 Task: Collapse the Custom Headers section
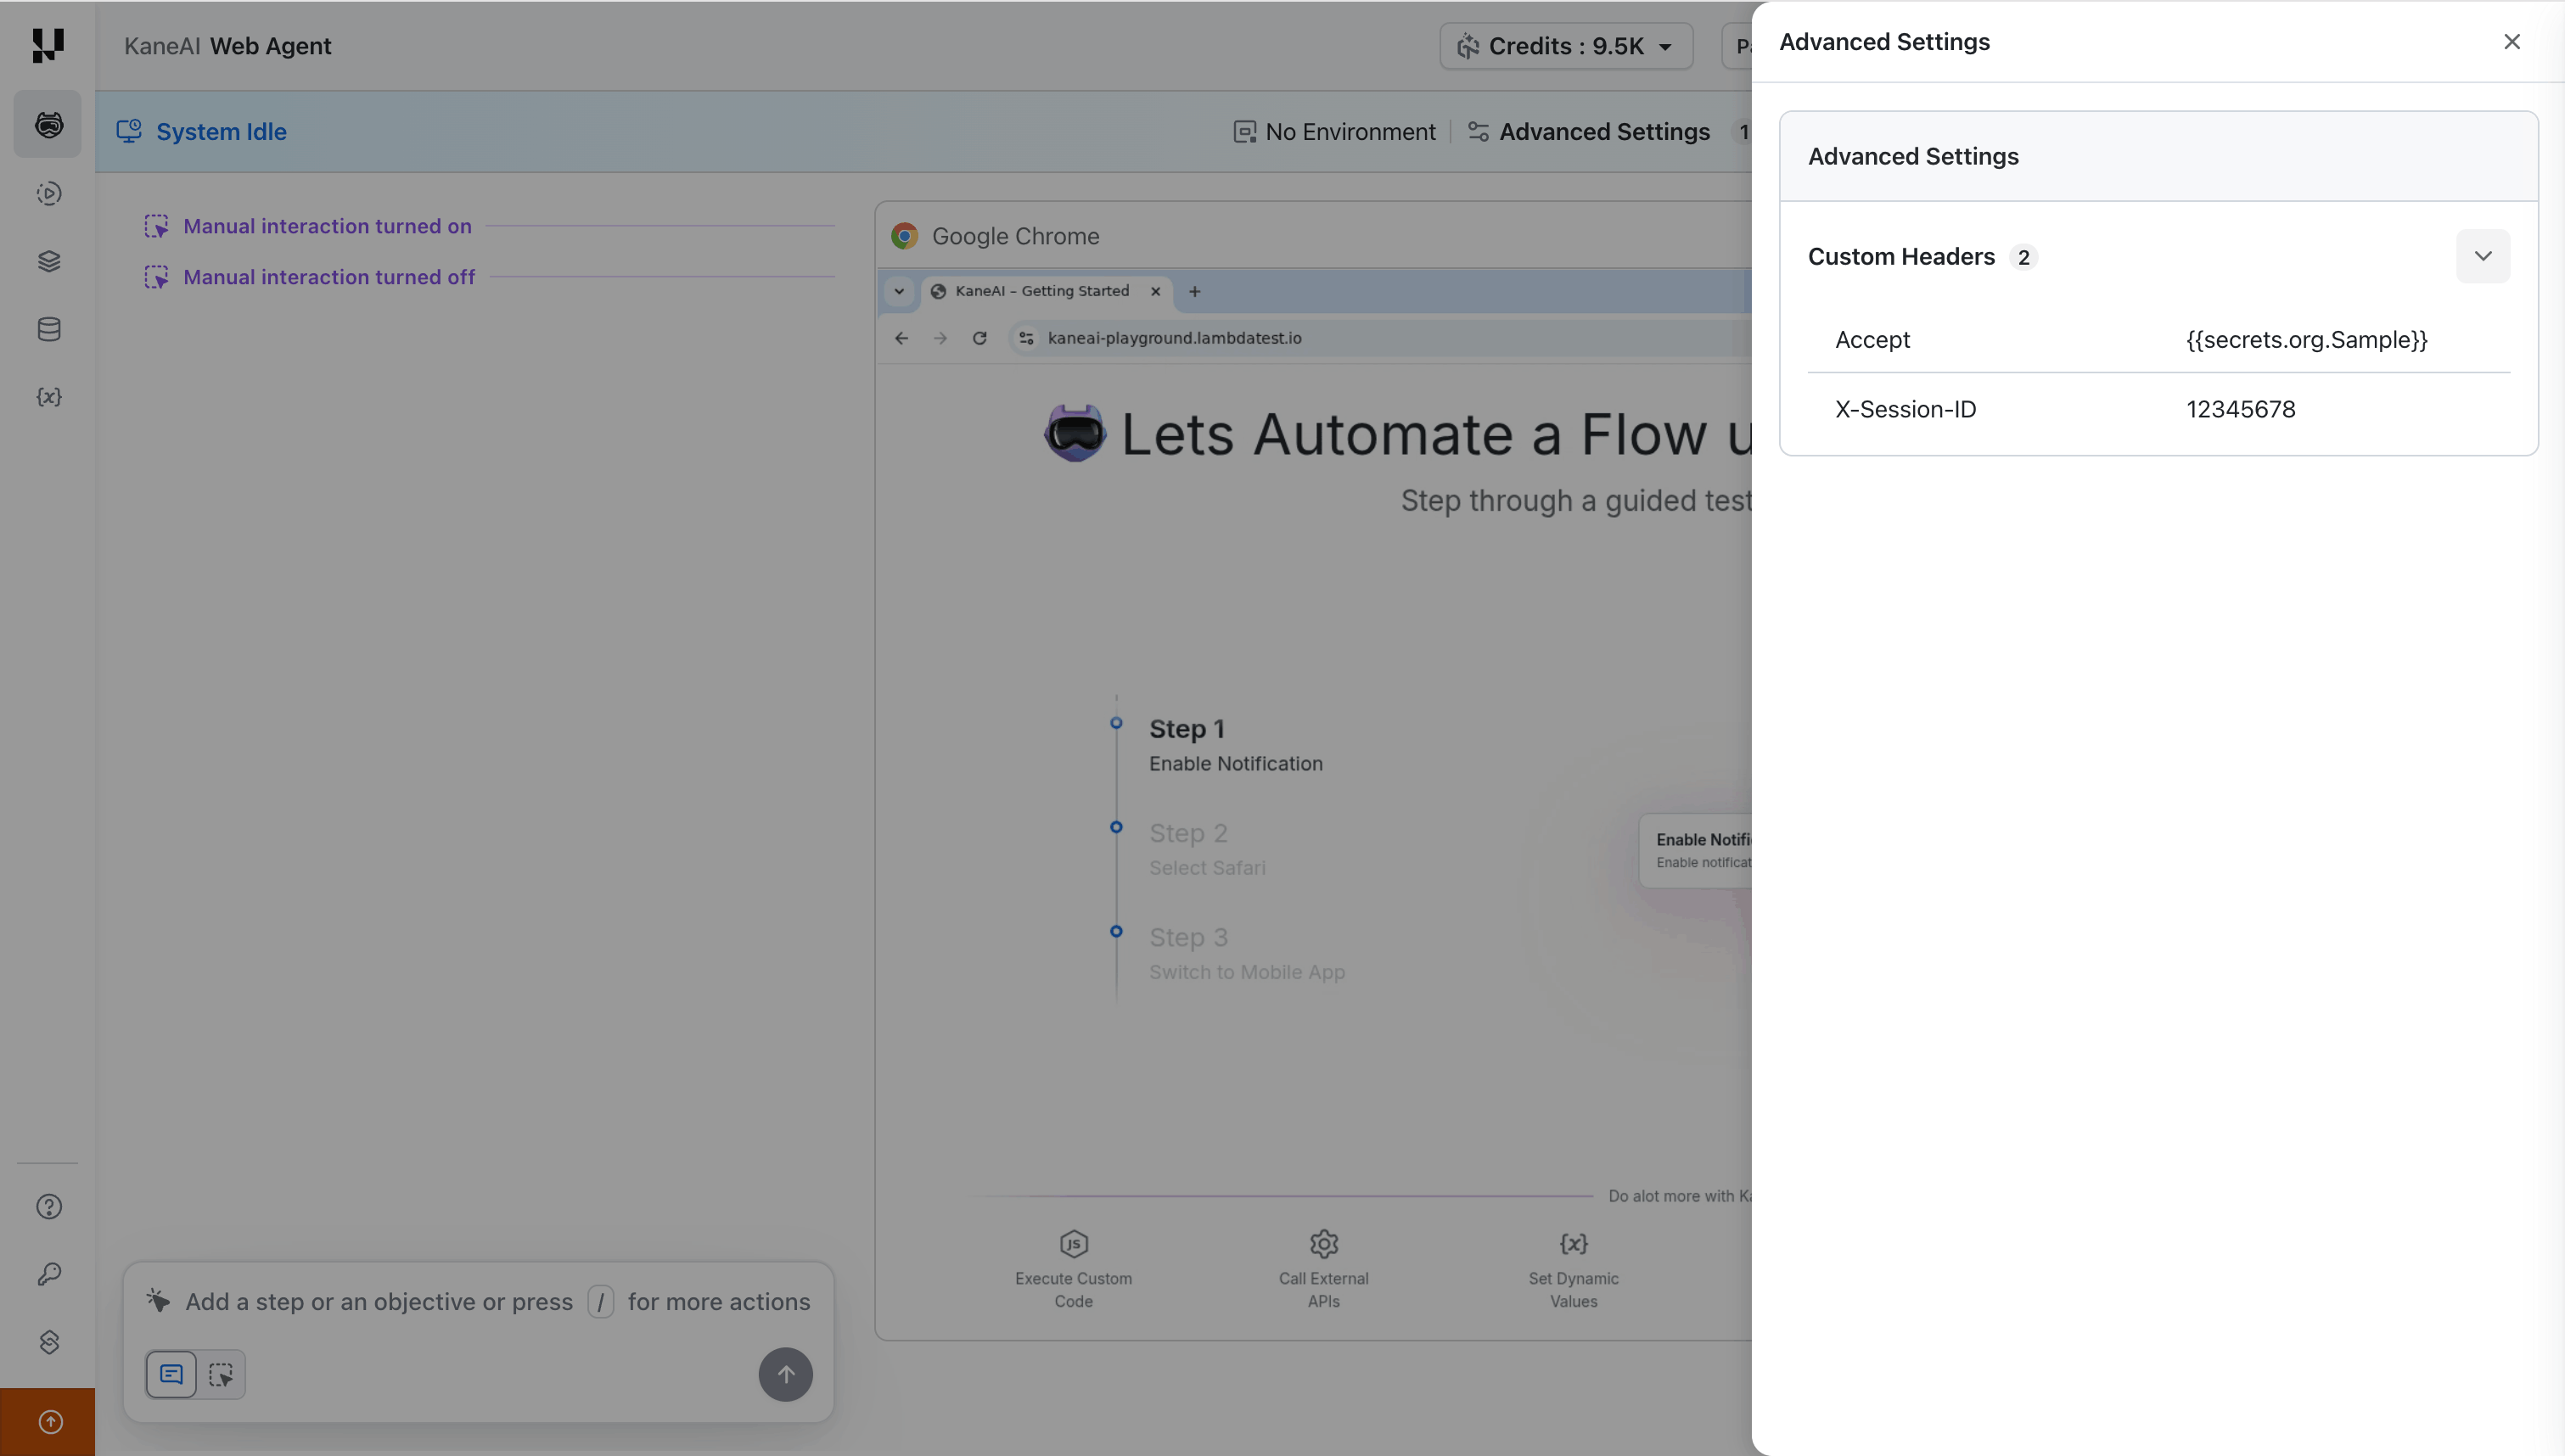click(2482, 256)
